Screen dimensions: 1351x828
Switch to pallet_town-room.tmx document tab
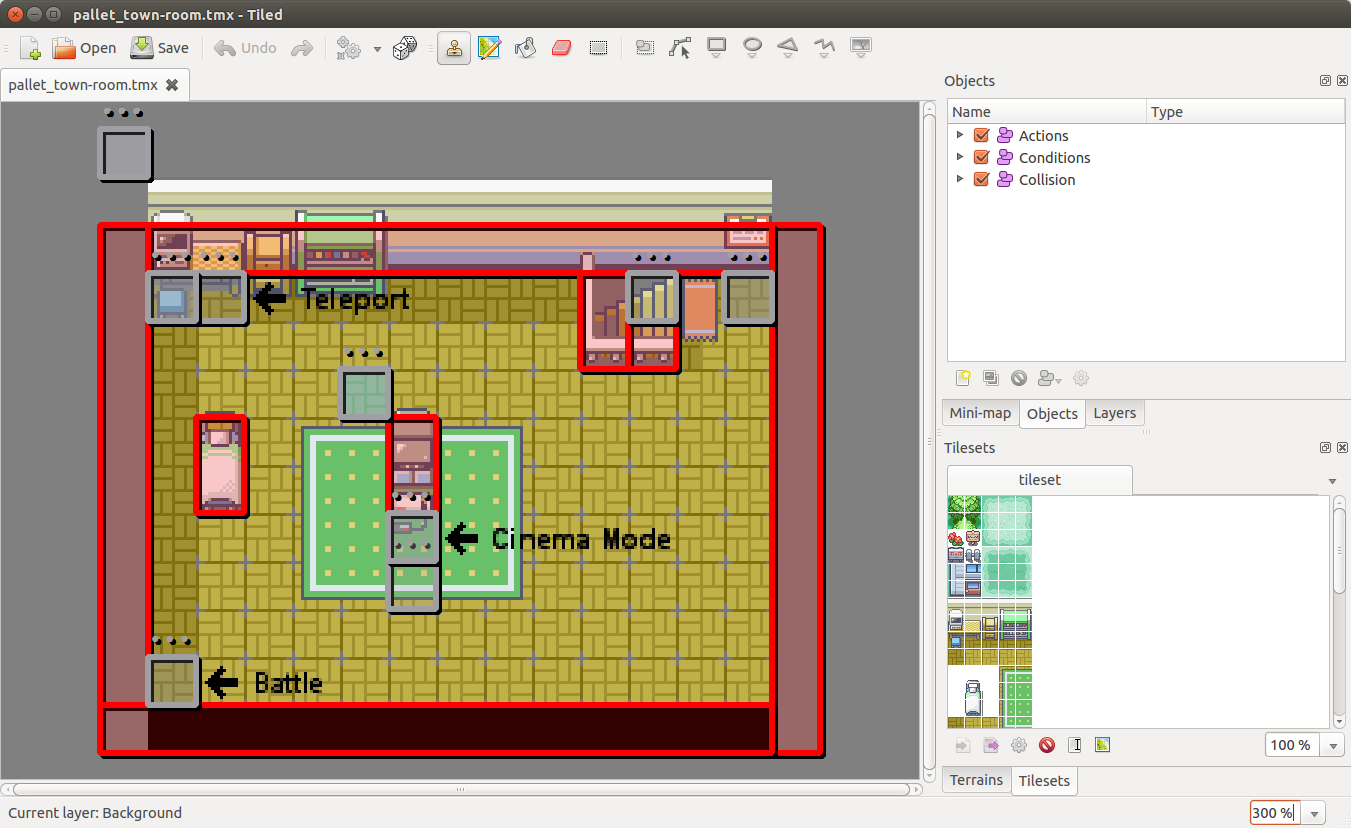click(x=94, y=85)
